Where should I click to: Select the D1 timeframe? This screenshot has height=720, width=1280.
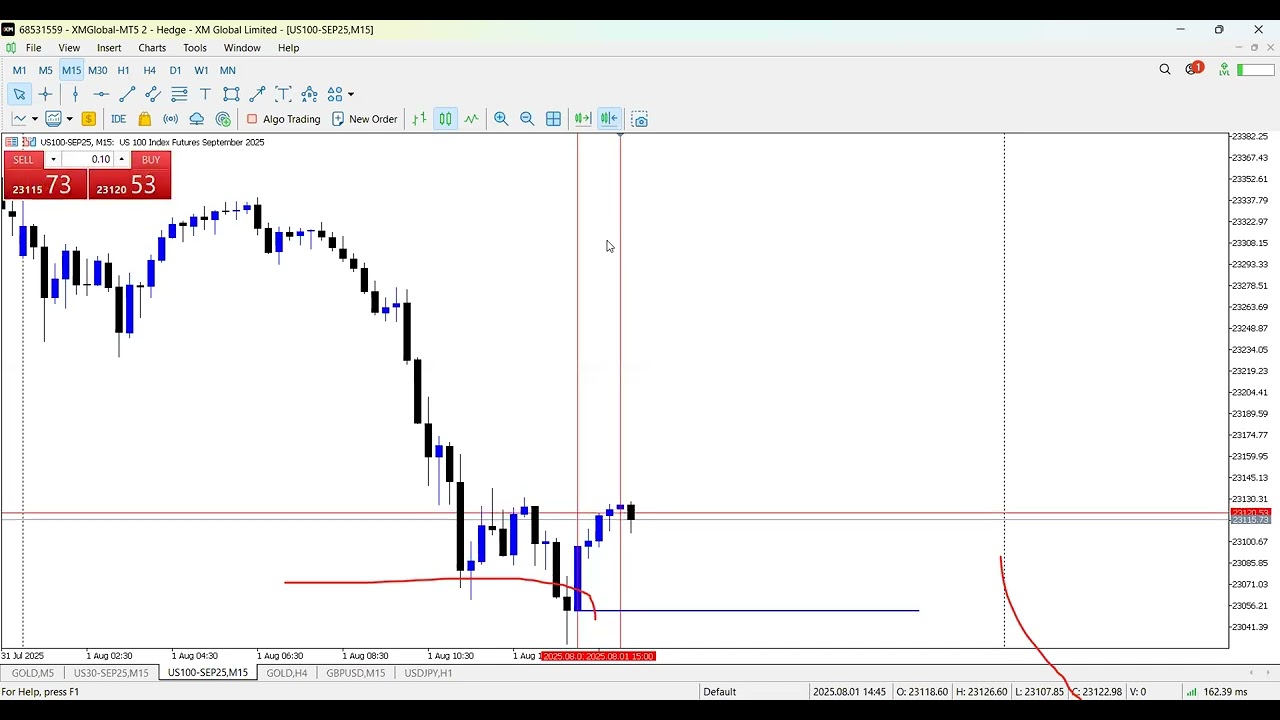coord(175,70)
